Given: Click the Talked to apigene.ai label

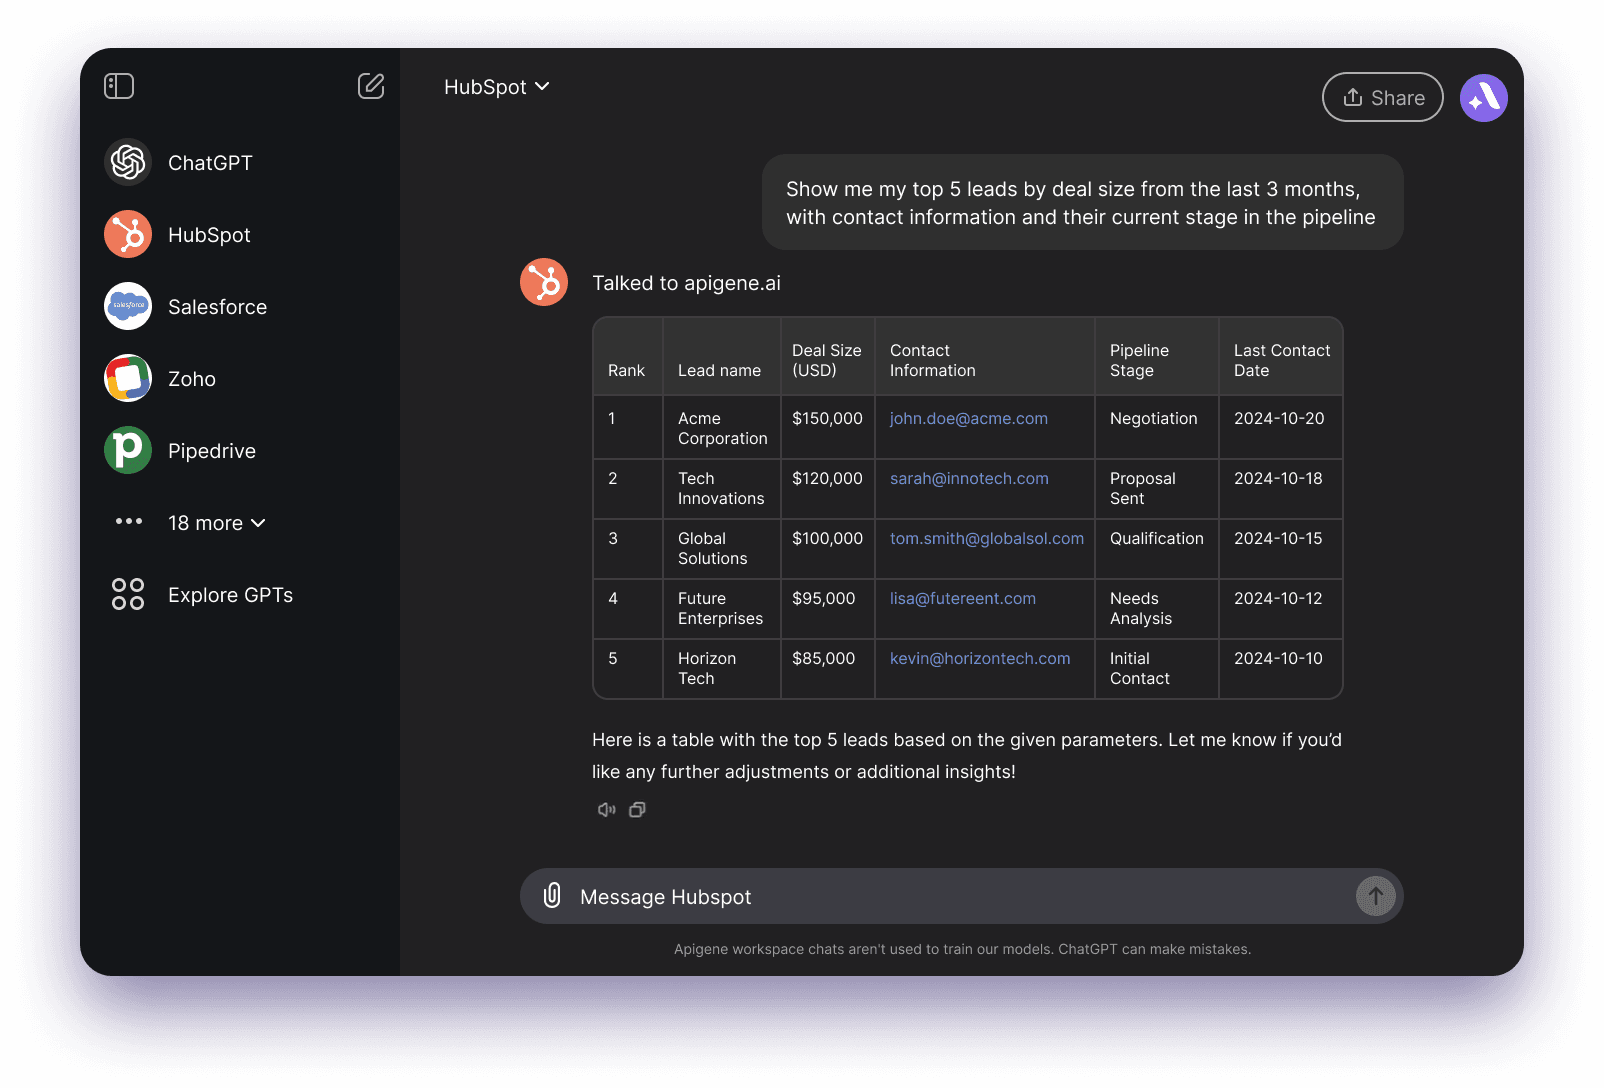Looking at the screenshot, I should [x=686, y=283].
